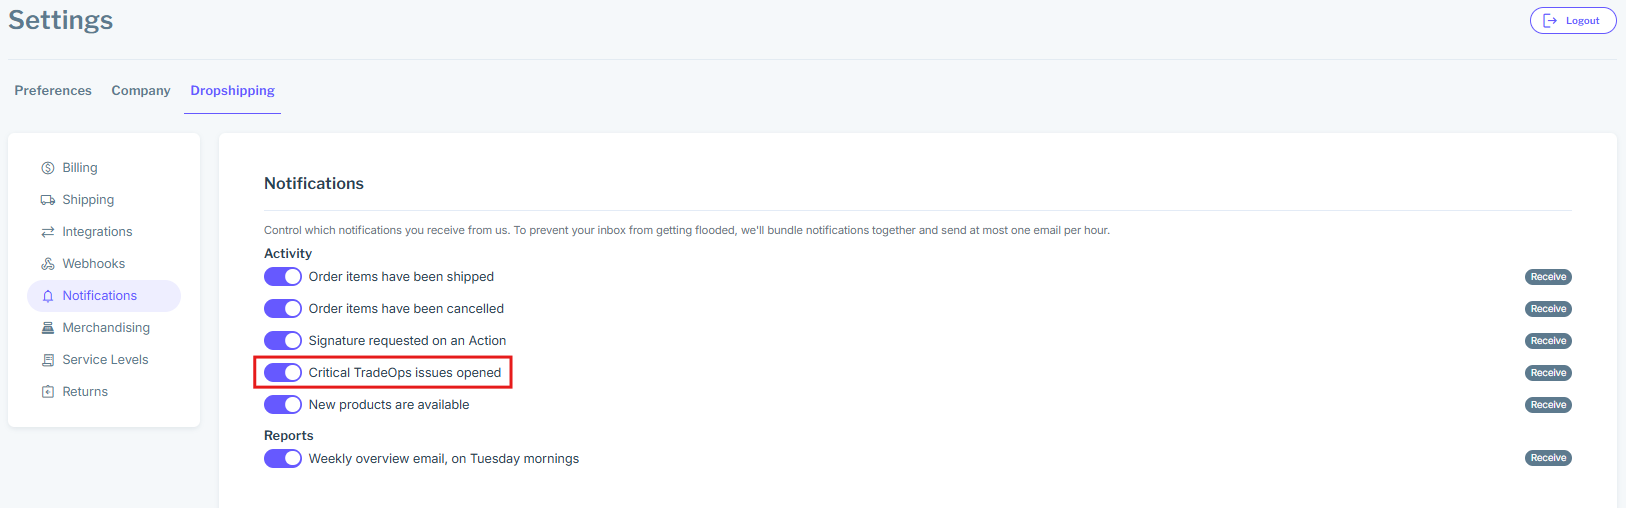
Task: Click the Integrations arrows icon
Action: coord(48,232)
